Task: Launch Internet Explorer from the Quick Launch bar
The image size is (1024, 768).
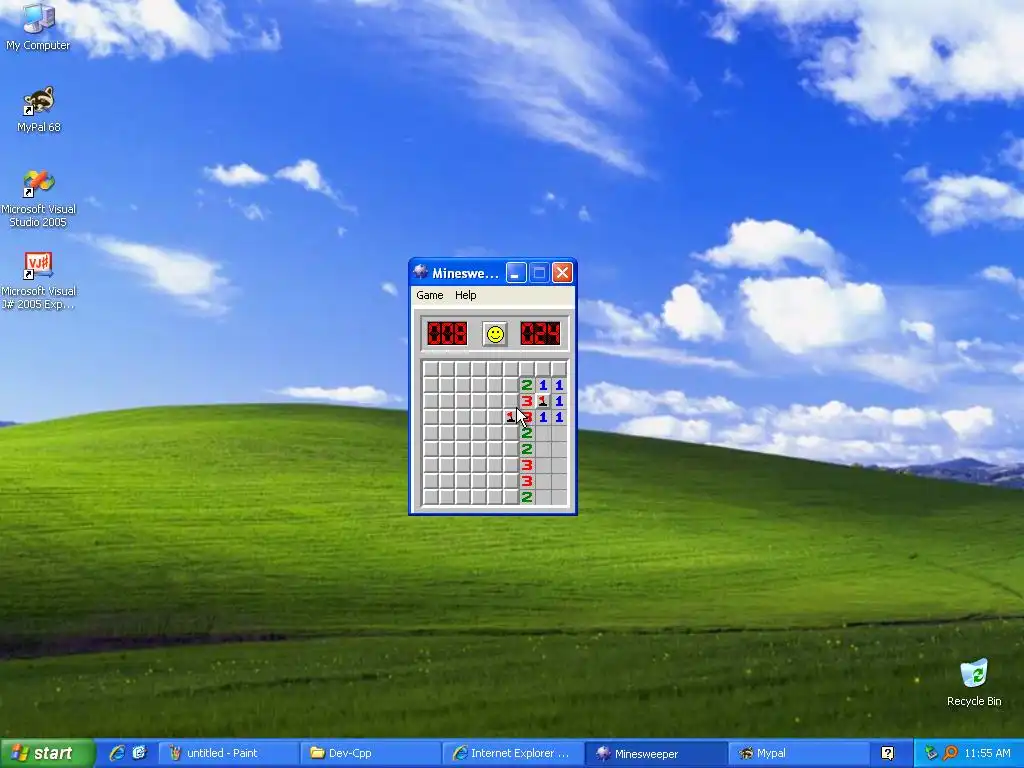Action: point(117,753)
